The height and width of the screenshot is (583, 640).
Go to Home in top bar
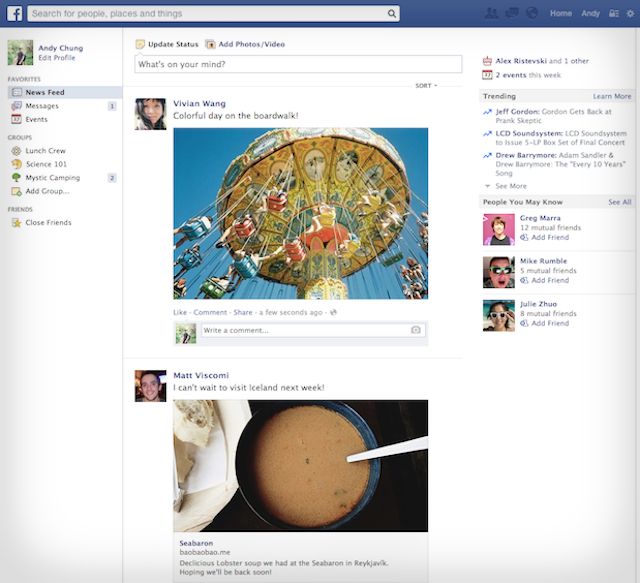click(561, 13)
